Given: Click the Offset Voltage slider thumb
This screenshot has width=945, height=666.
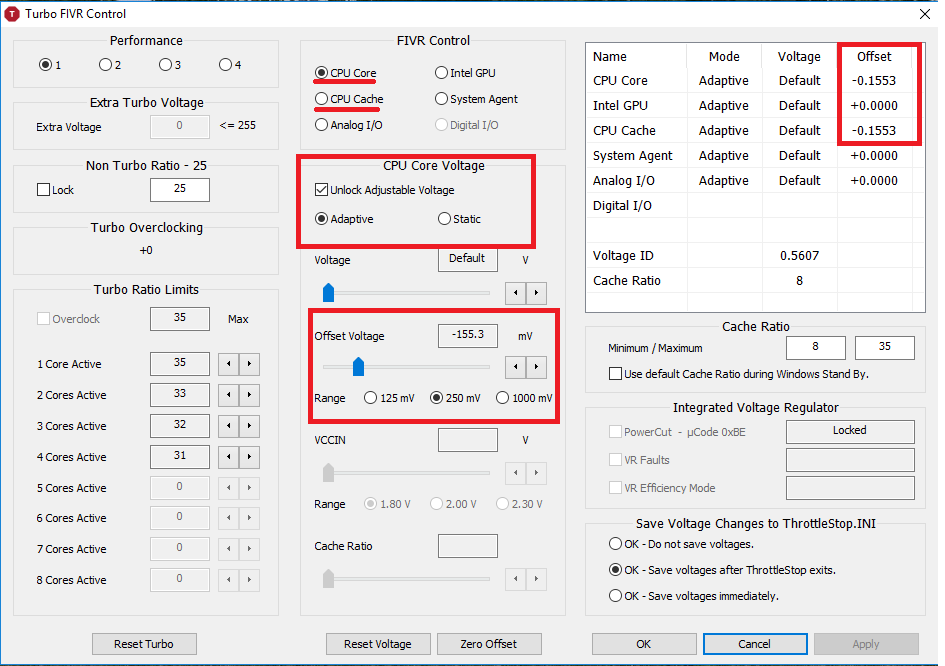Looking at the screenshot, I should pyautogui.click(x=359, y=366).
